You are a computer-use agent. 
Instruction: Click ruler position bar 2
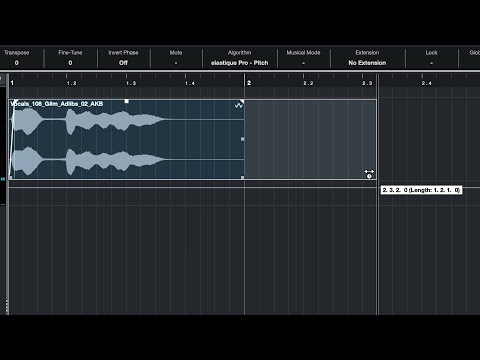pos(249,83)
